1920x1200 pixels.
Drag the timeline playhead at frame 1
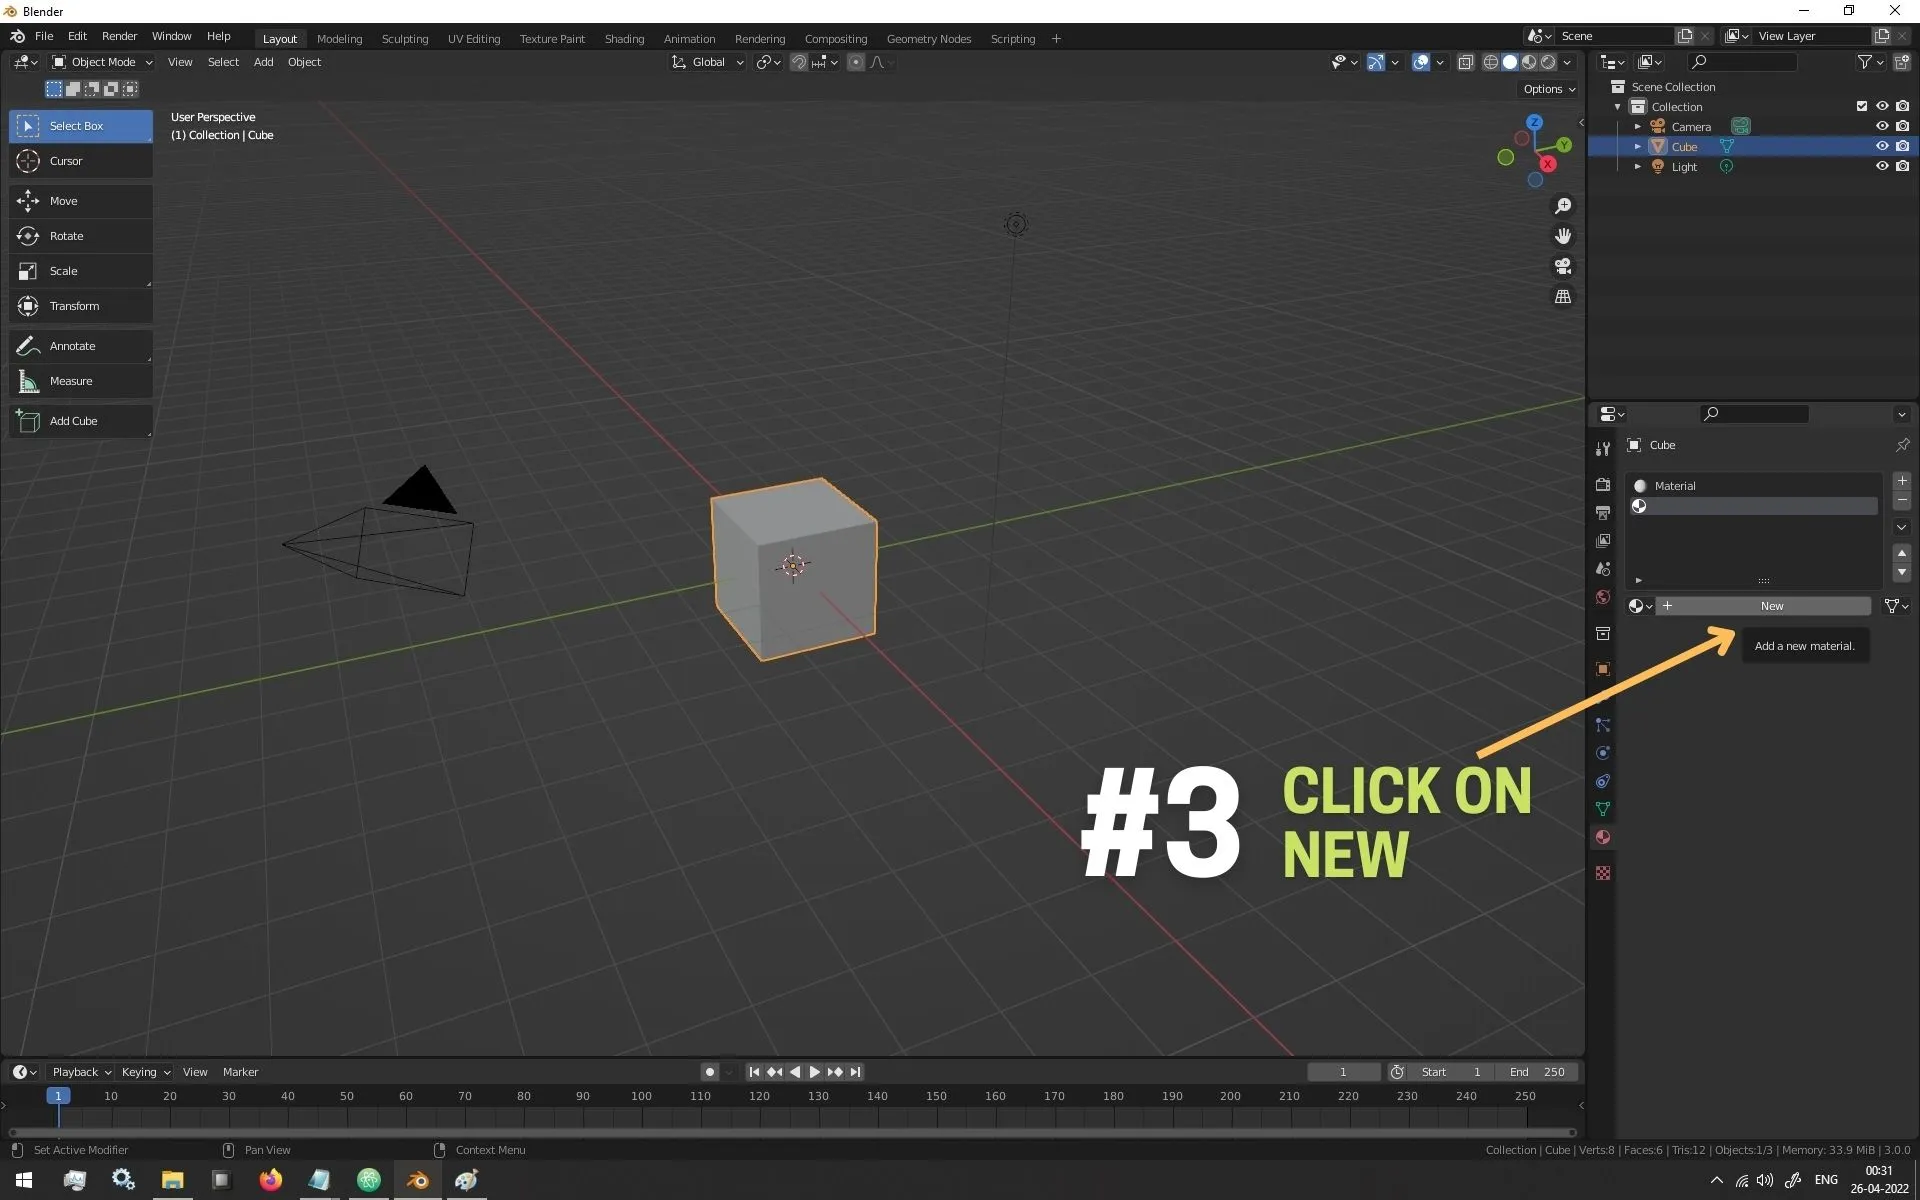(x=57, y=1096)
